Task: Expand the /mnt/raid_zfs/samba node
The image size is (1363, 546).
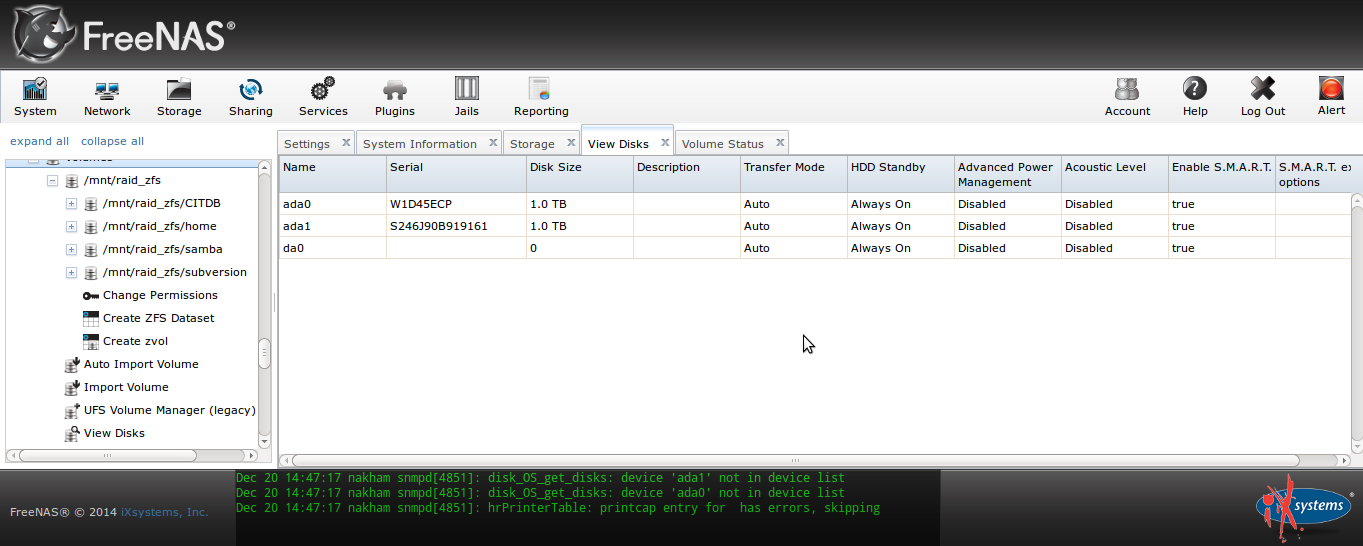Action: [71, 250]
